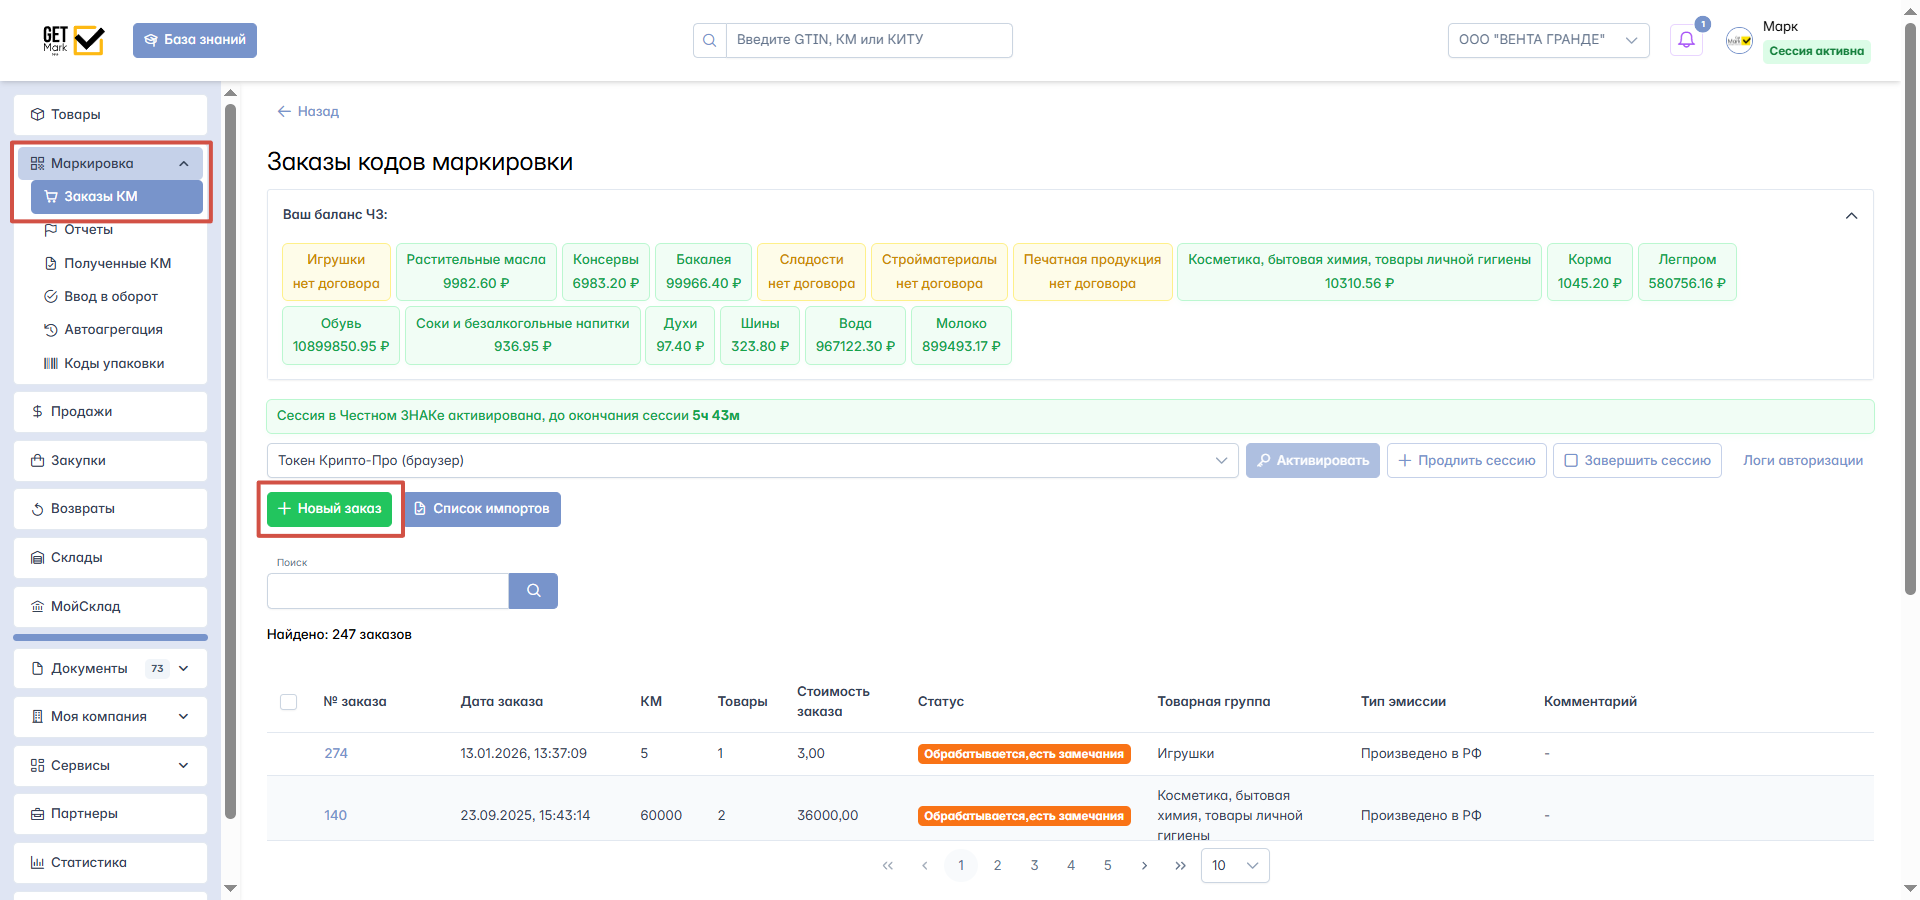The width and height of the screenshot is (1920, 900).
Task: Click the green Новый заказ button
Action: click(330, 509)
